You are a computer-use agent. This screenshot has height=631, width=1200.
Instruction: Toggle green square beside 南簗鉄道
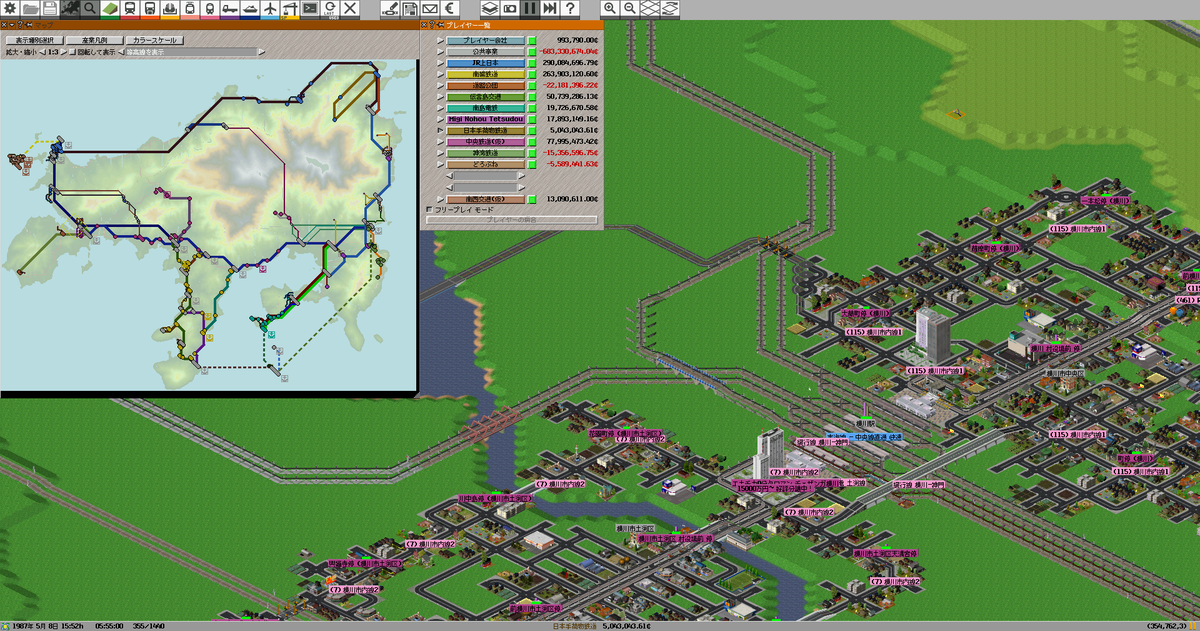point(532,74)
